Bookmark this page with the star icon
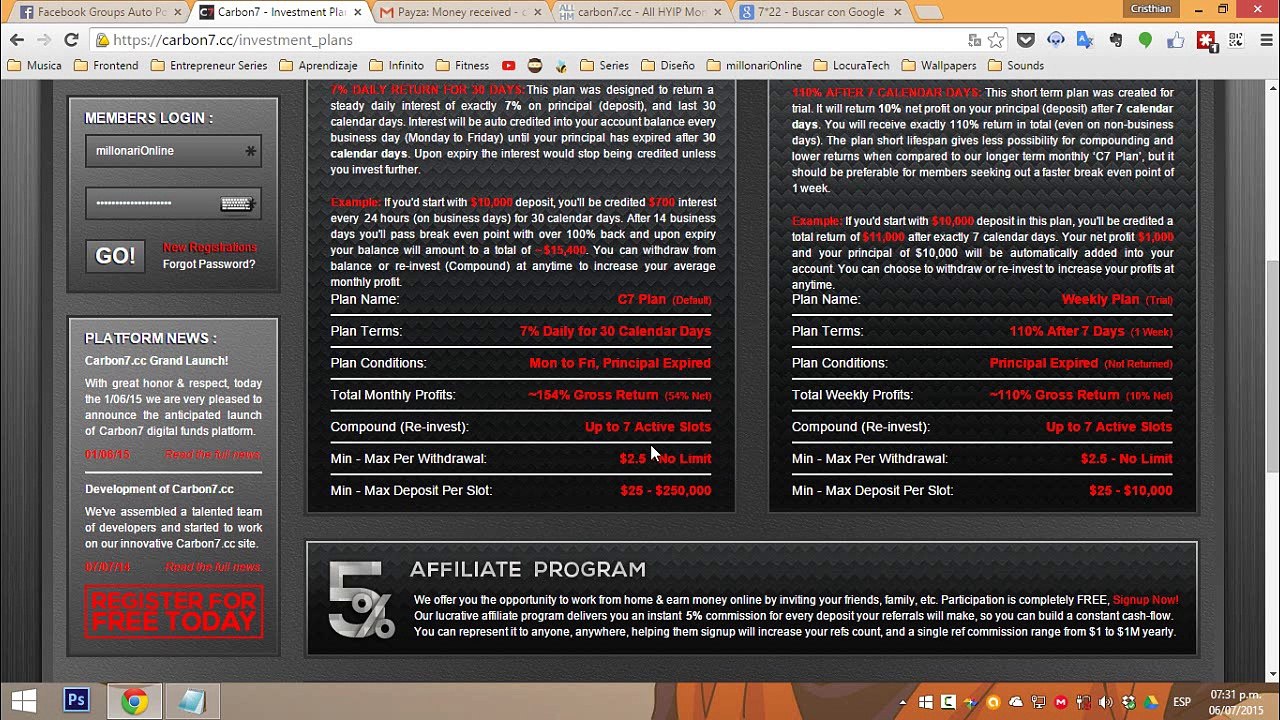 (995, 40)
